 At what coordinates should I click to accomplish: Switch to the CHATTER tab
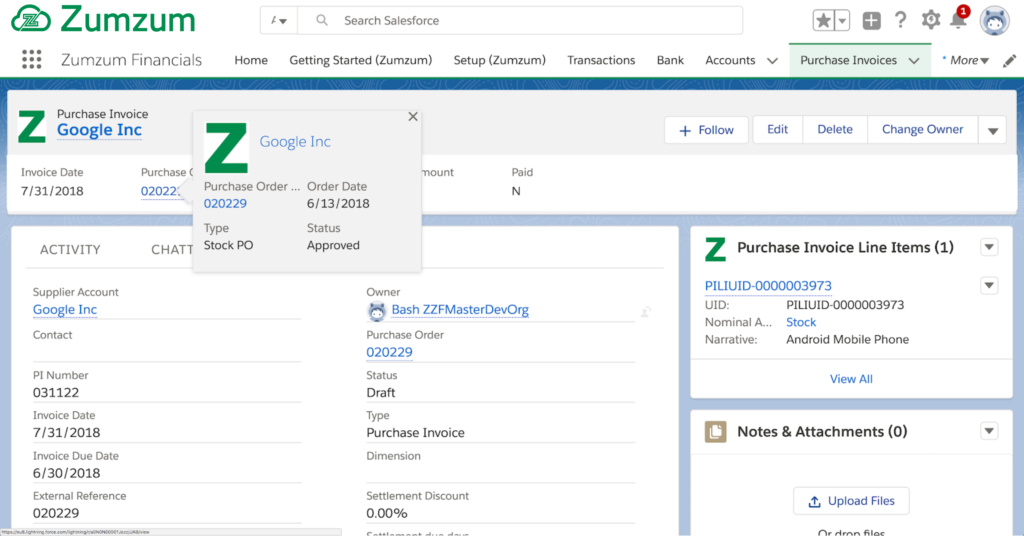tap(172, 249)
